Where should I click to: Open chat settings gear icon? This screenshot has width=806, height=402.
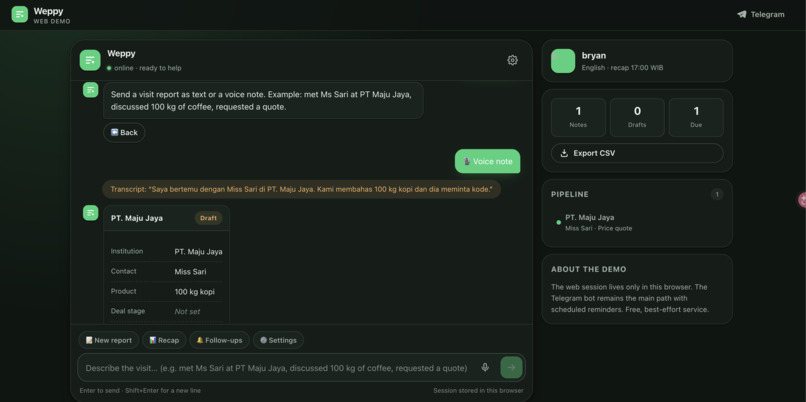click(512, 60)
